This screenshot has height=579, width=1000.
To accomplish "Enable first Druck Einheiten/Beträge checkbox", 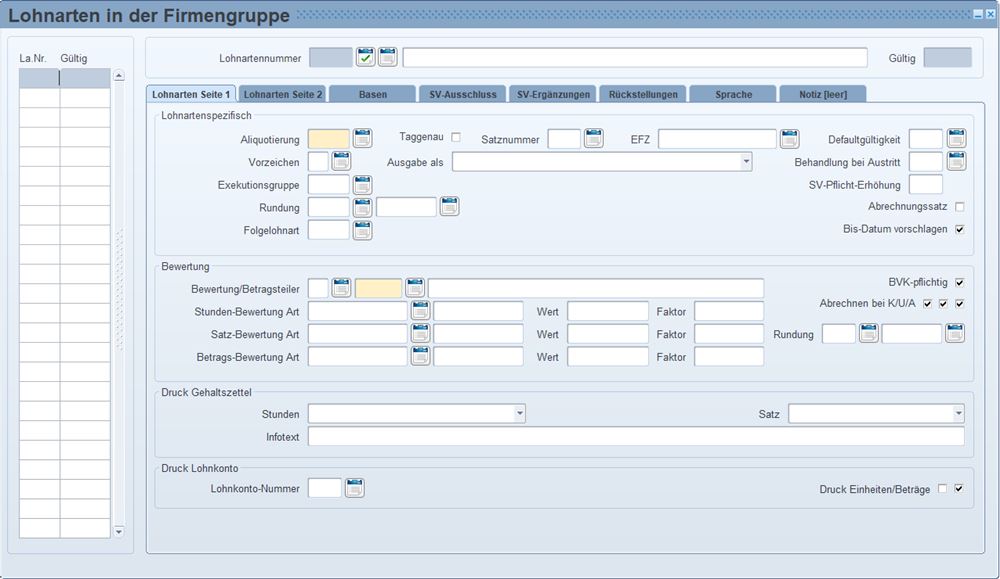I will tap(943, 488).
